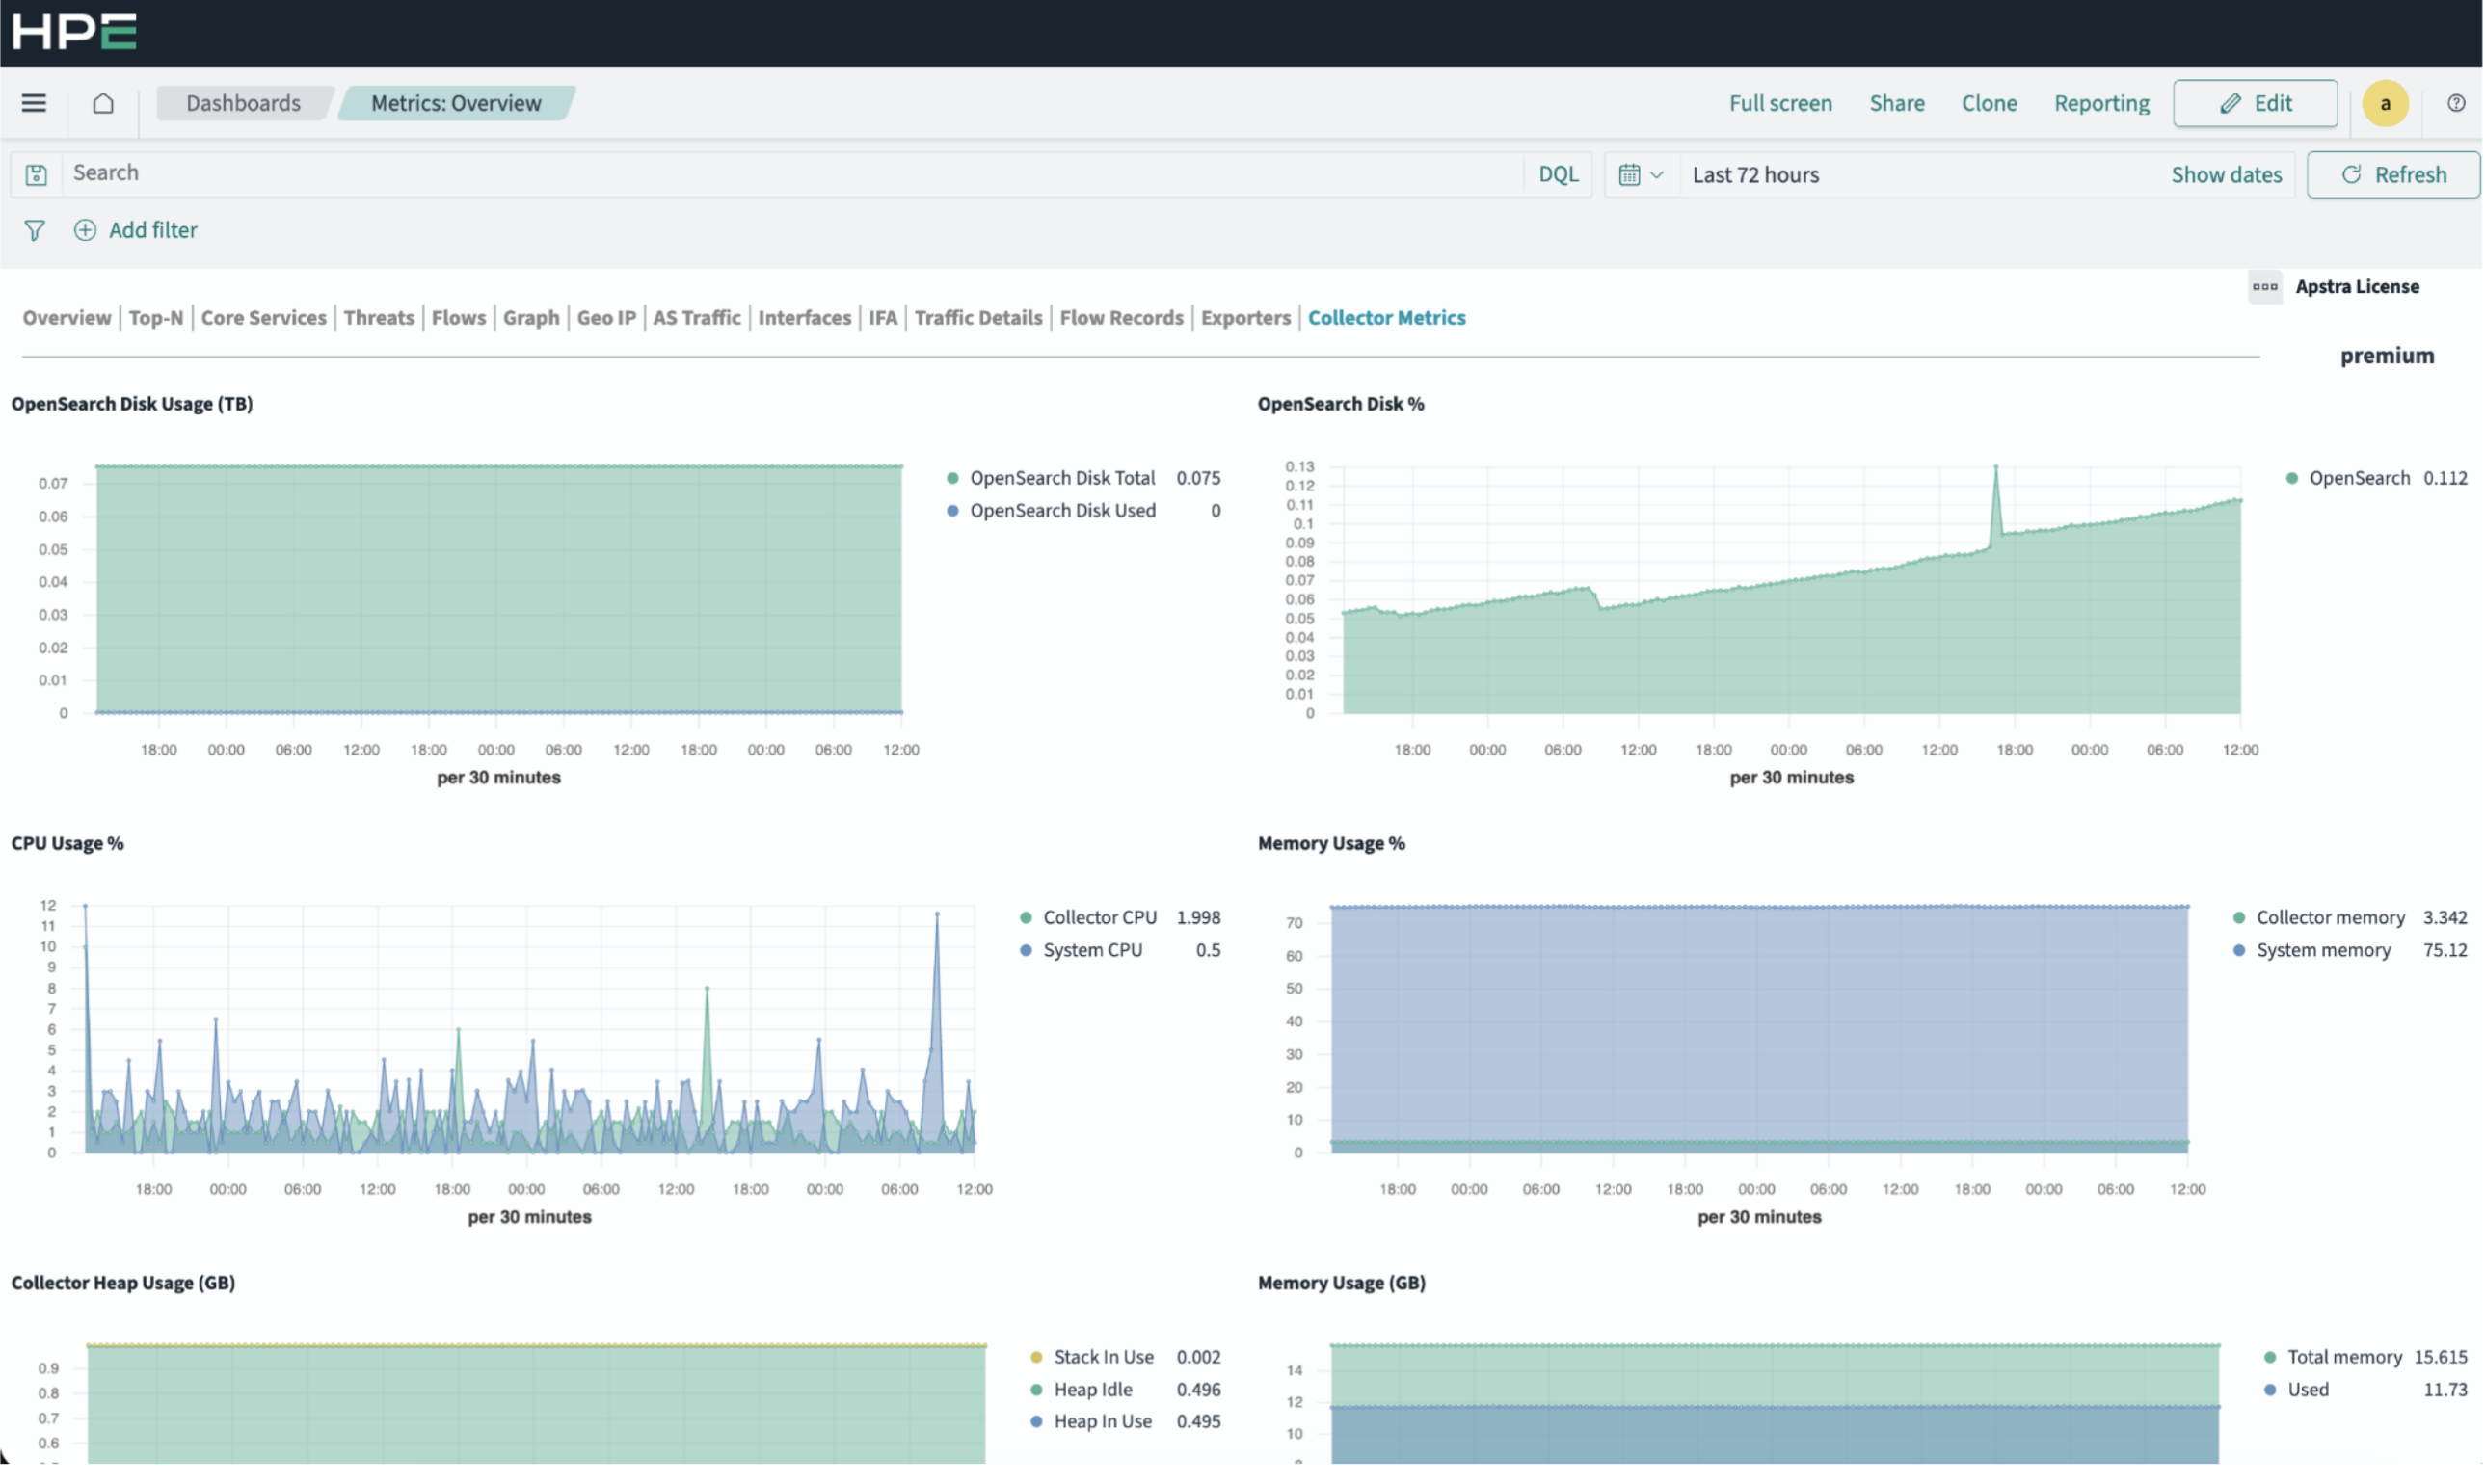
Task: Click the HPE logo
Action: (x=75, y=32)
